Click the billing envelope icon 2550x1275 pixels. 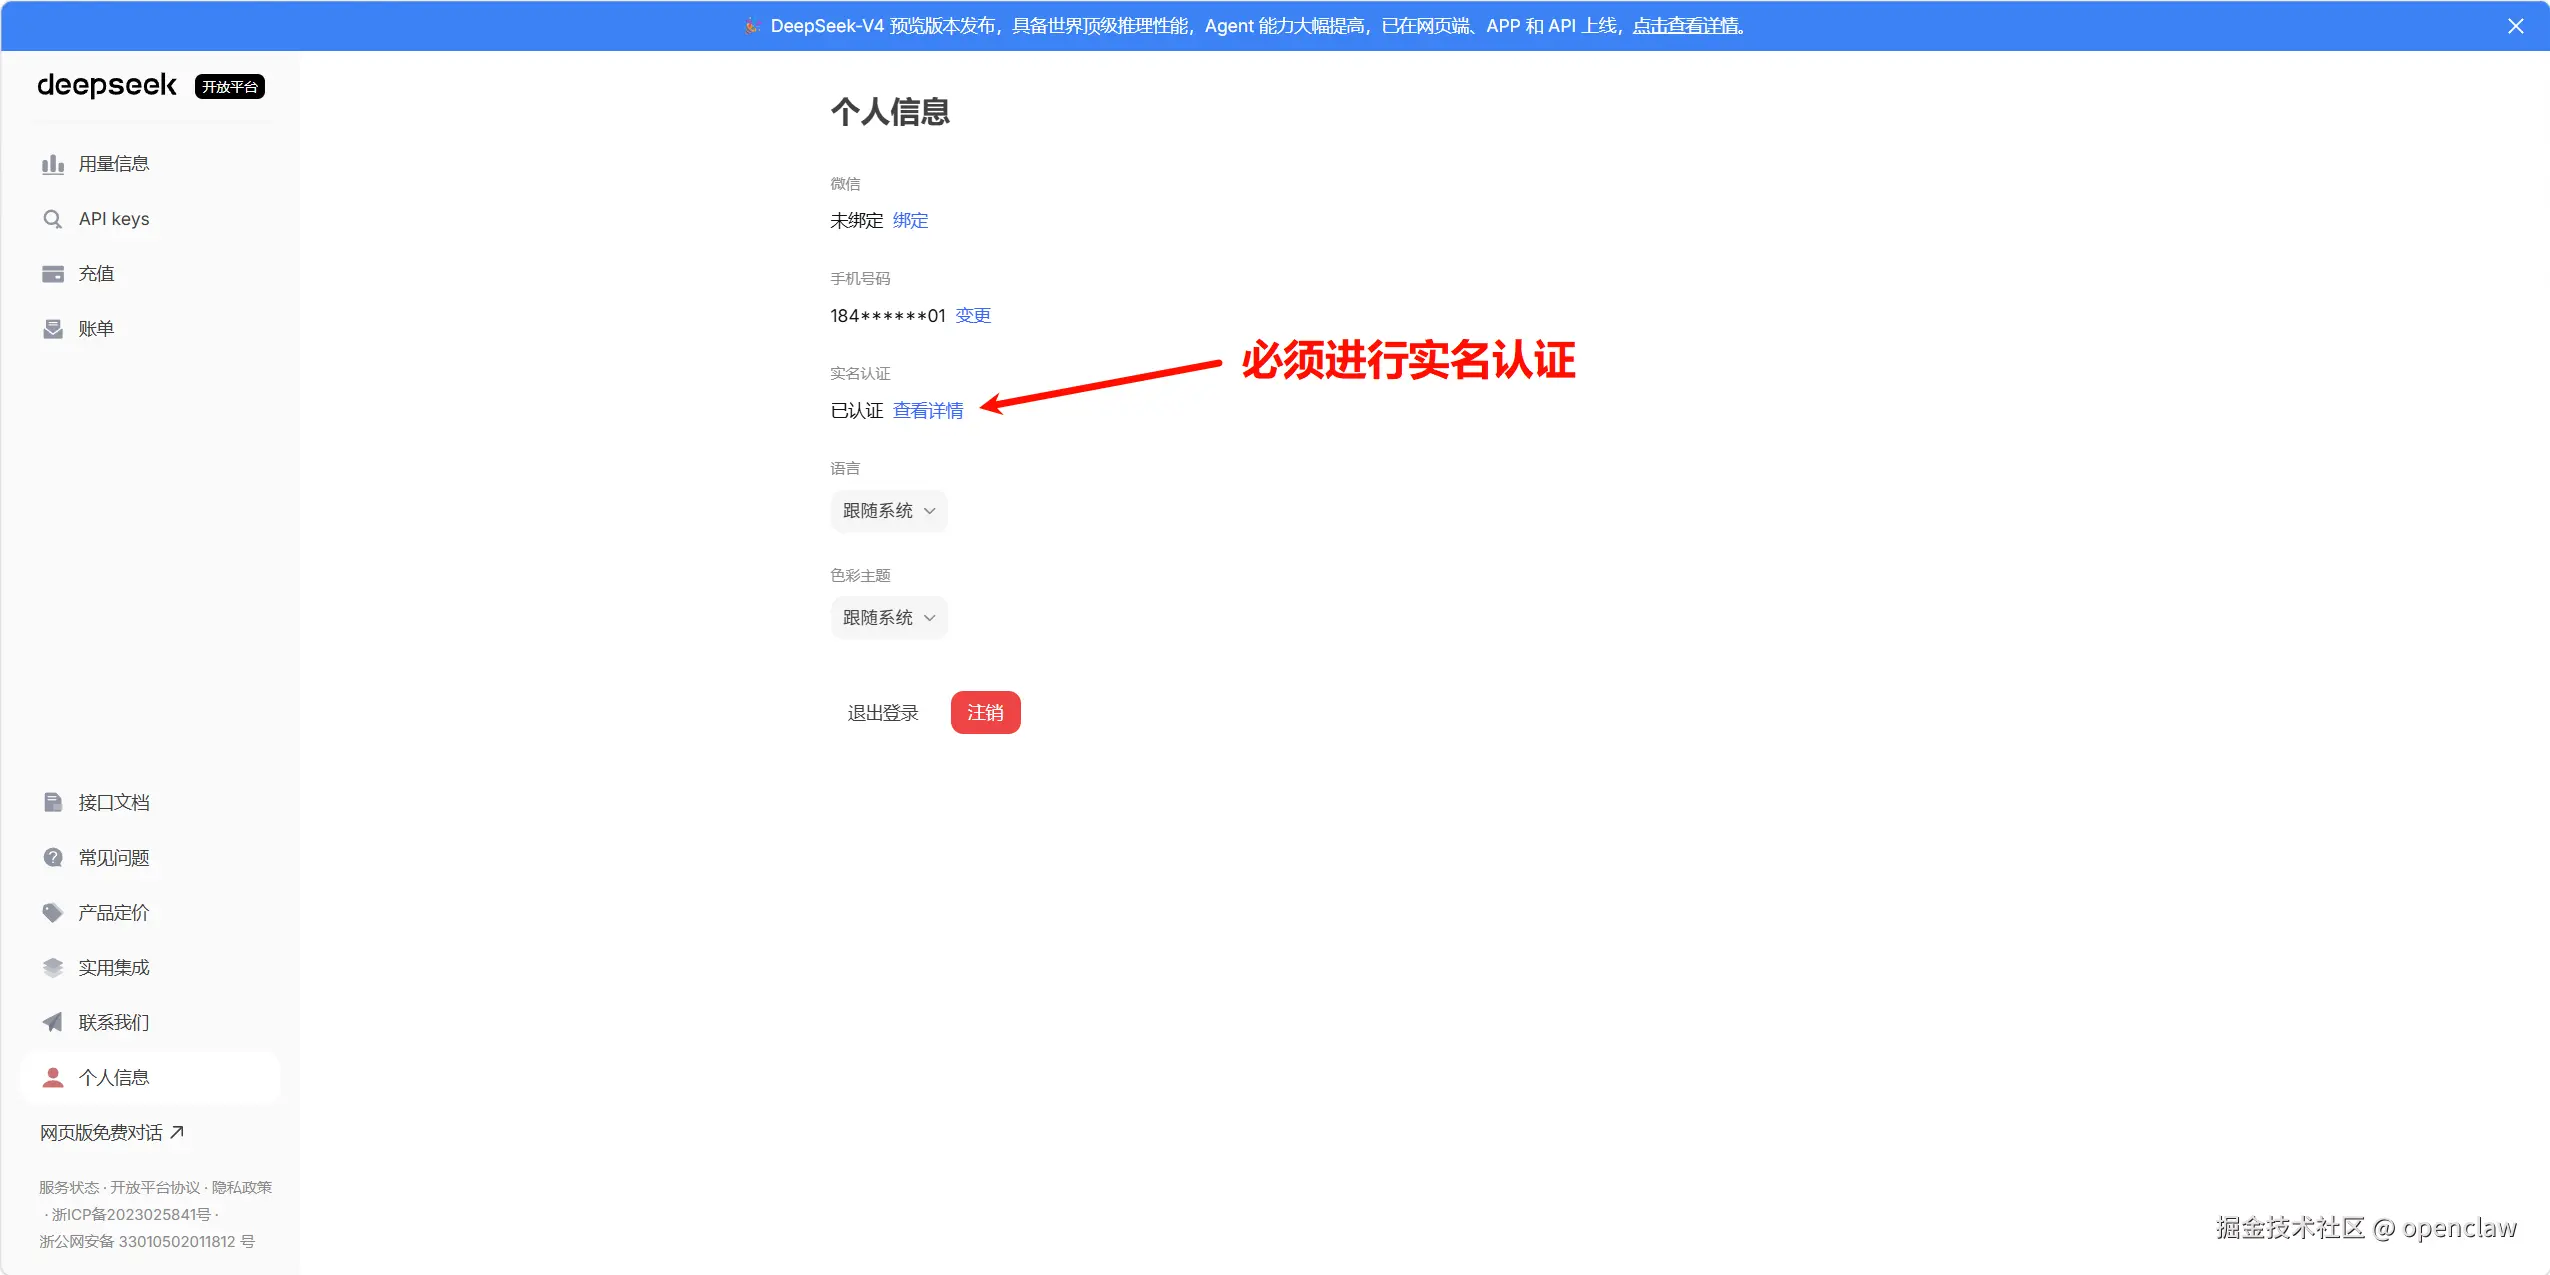(x=53, y=329)
